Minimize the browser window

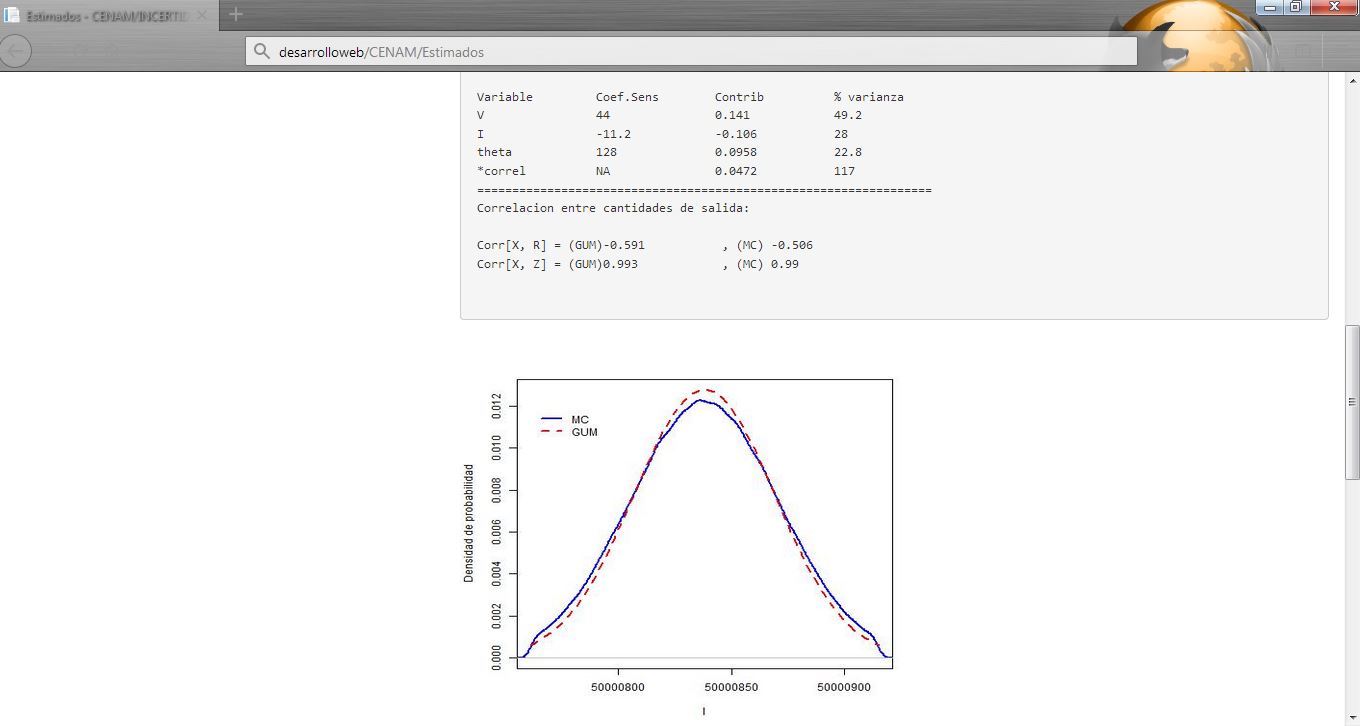pyautogui.click(x=1270, y=7)
